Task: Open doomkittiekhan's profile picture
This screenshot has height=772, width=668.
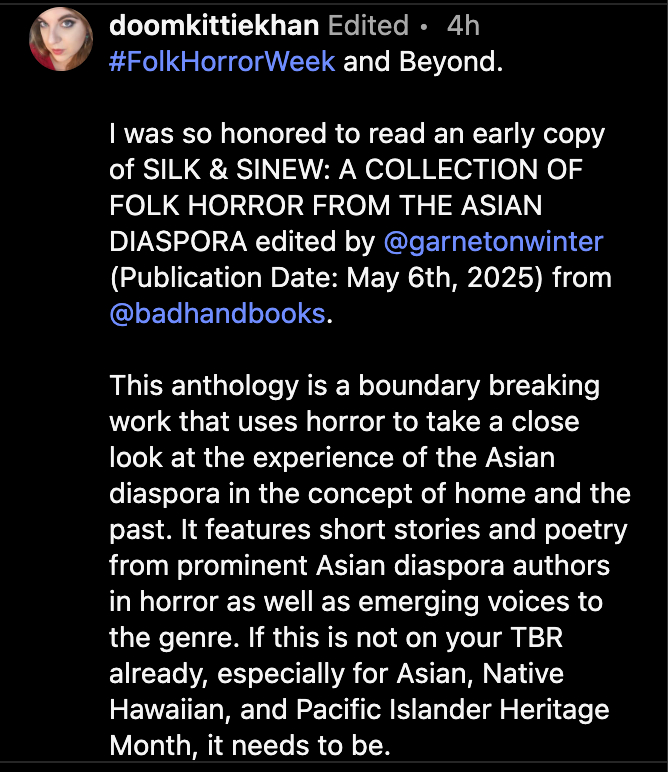Action: 61,39
